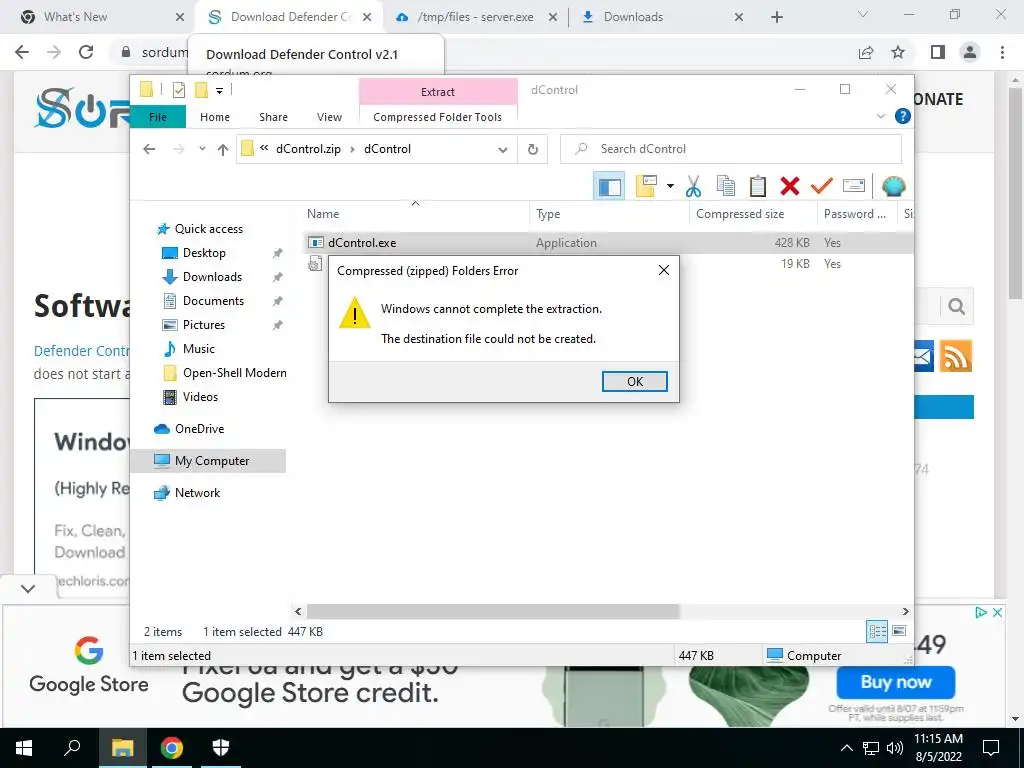Click the Chrome share page icon
This screenshot has width=1024, height=768.
click(866, 52)
